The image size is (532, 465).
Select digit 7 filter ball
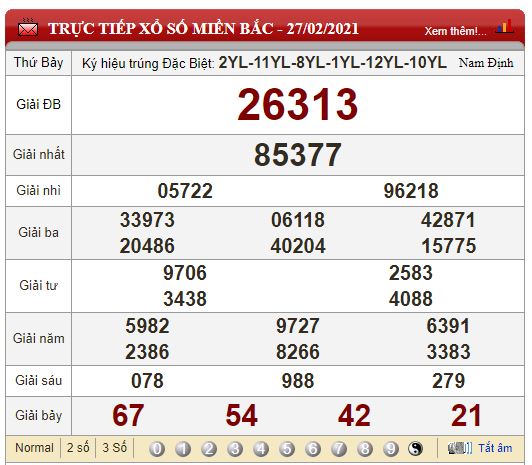point(339,449)
